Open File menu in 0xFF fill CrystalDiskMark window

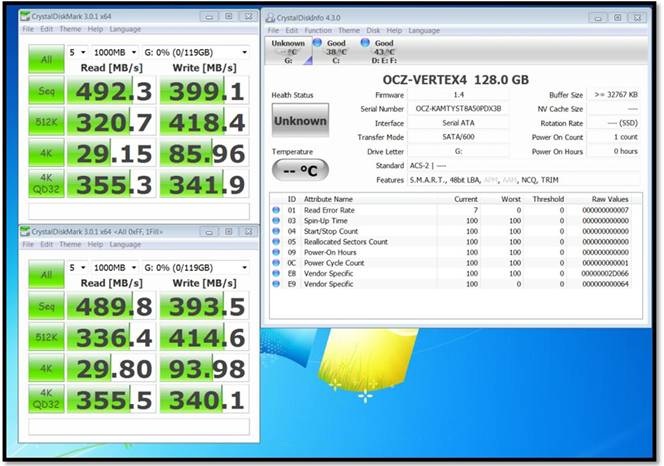28,244
